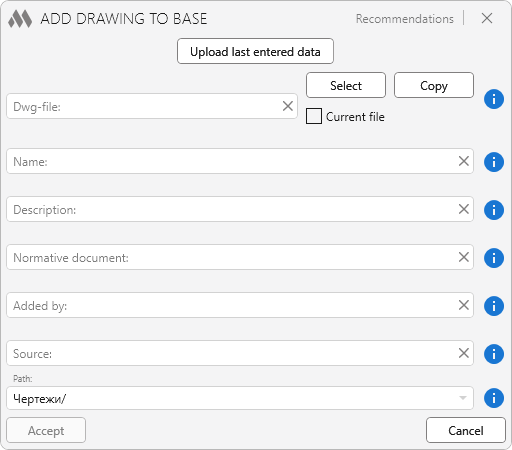Screen dimensions: 512x450
Task: Click the Select button
Action: 346,85
